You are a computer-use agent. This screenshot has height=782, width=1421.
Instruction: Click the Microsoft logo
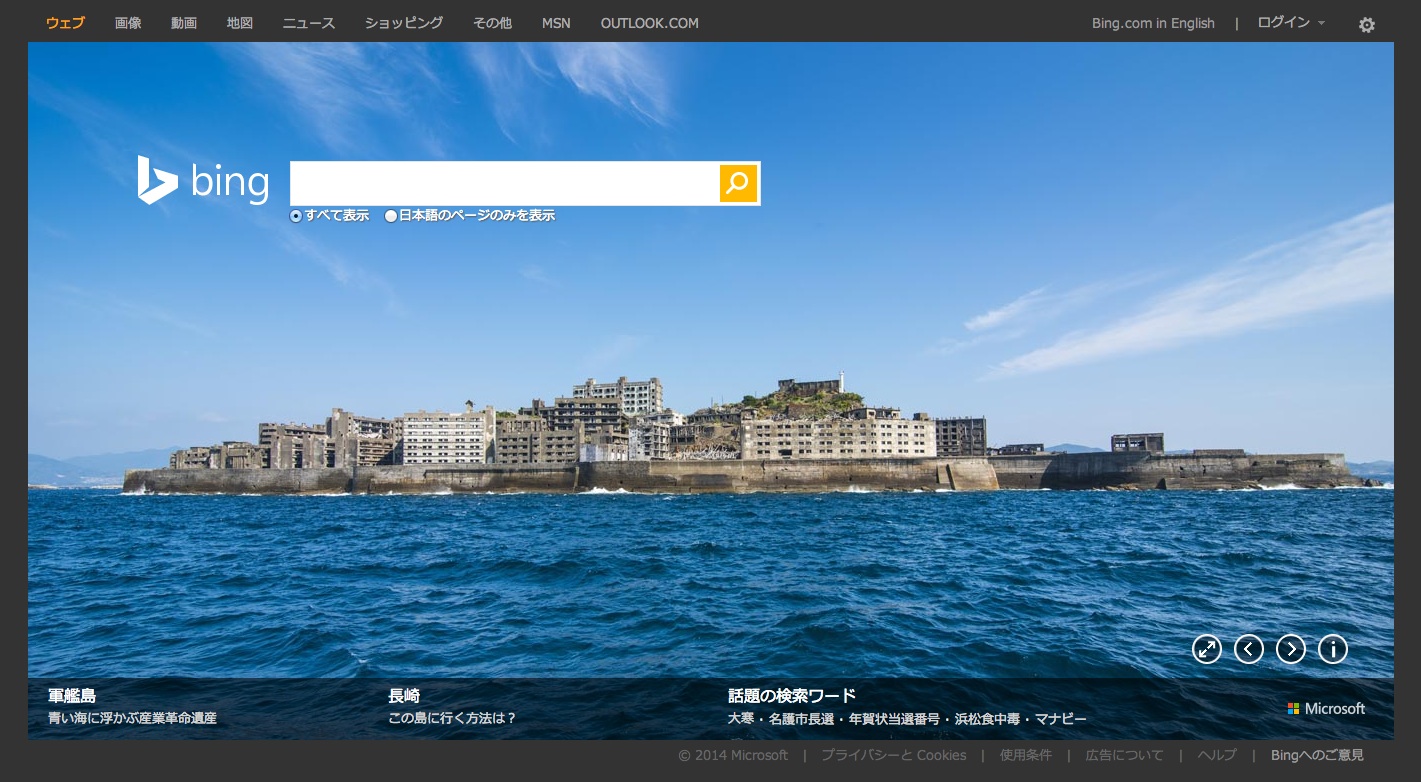coord(1326,708)
